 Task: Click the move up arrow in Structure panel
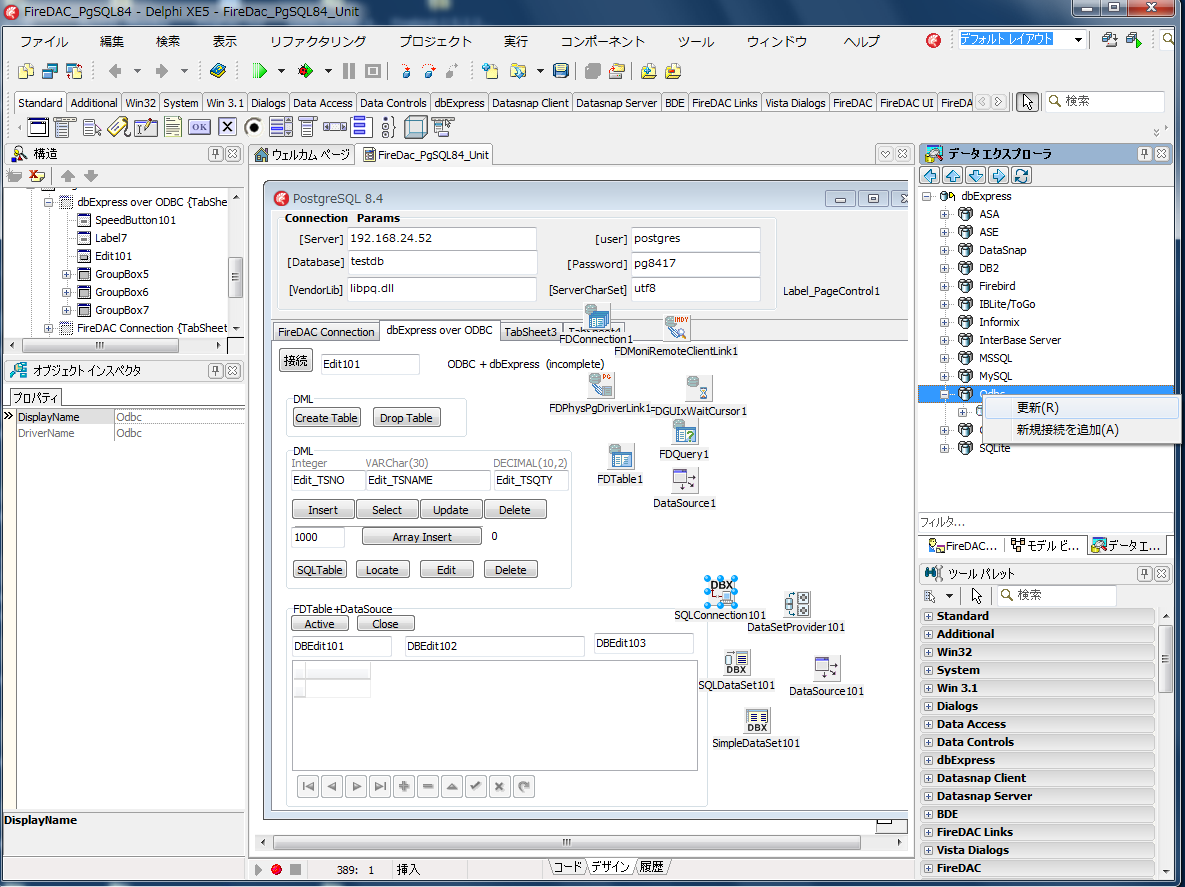point(68,176)
